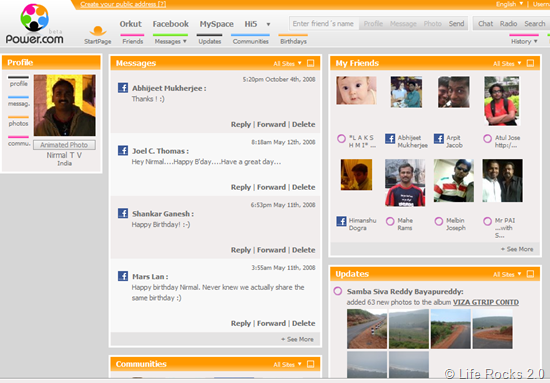Maximize the My Friends panel via square icon
Image resolution: width=550 pixels, height=383 pixels.
pyautogui.click(x=530, y=63)
